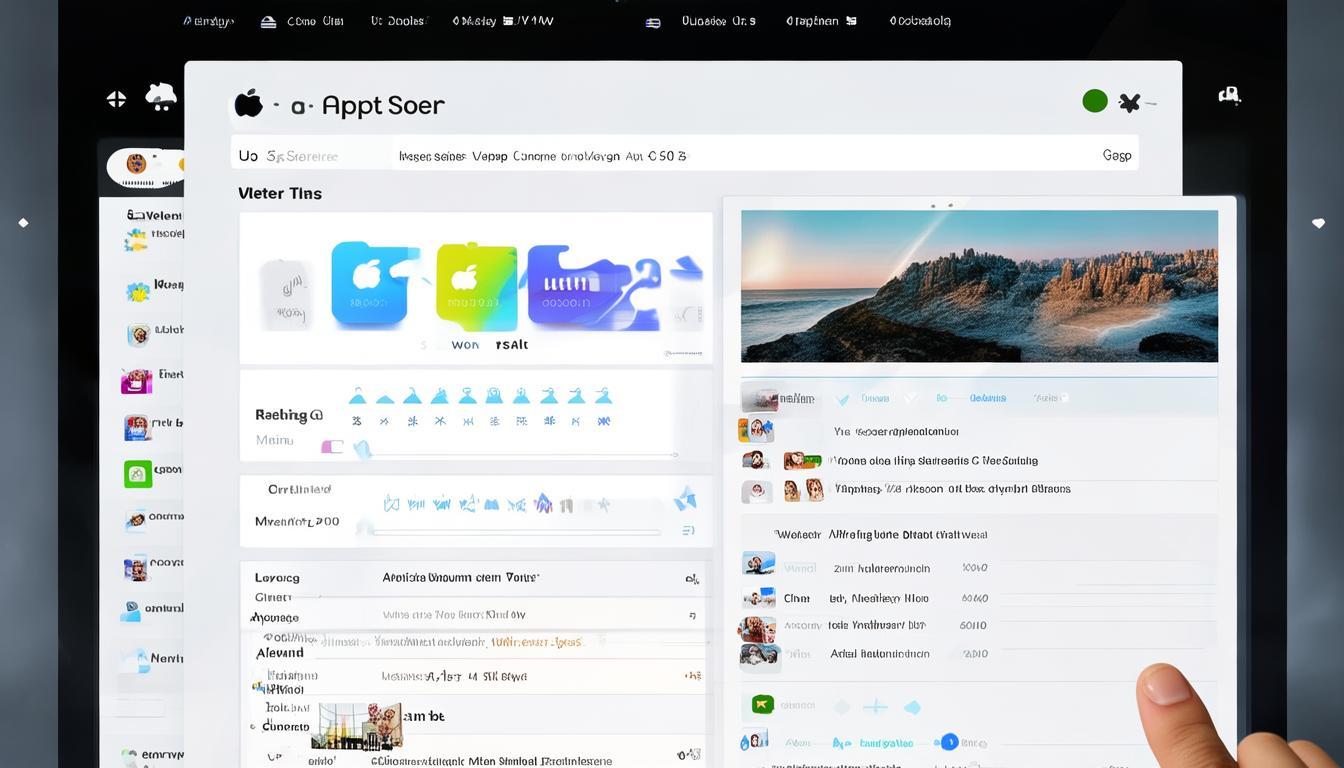Toggle the first blue checkmark under the landscape

coord(842,399)
